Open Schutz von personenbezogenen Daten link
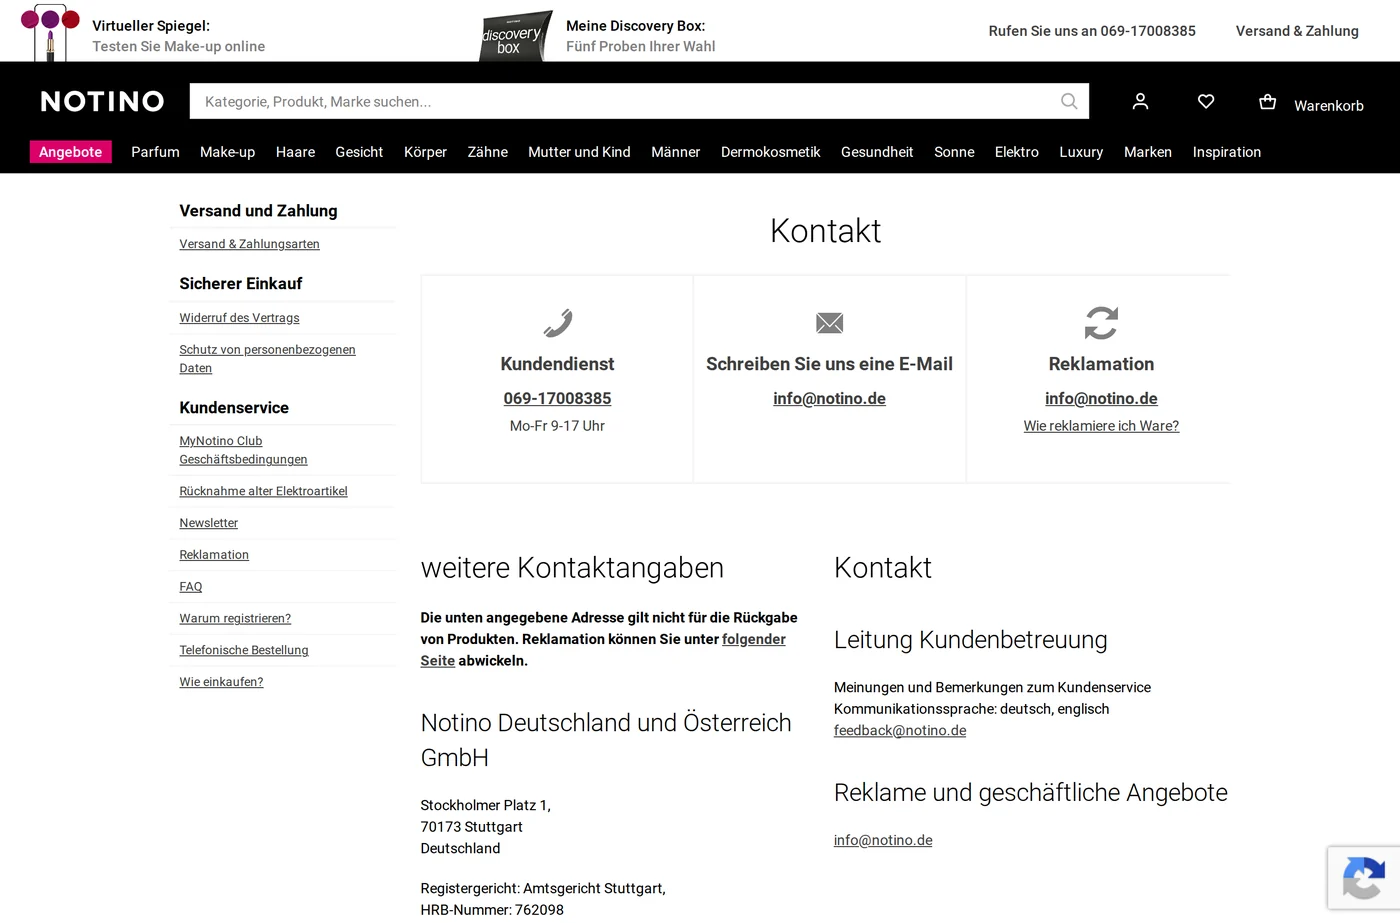This screenshot has height=923, width=1400. 267,359
